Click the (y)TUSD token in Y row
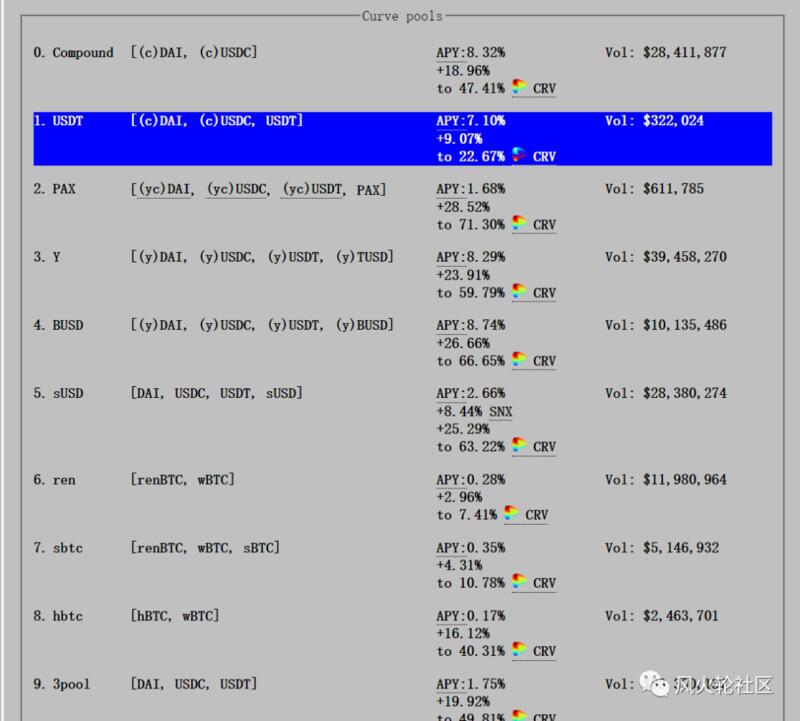800x721 pixels. tap(364, 257)
